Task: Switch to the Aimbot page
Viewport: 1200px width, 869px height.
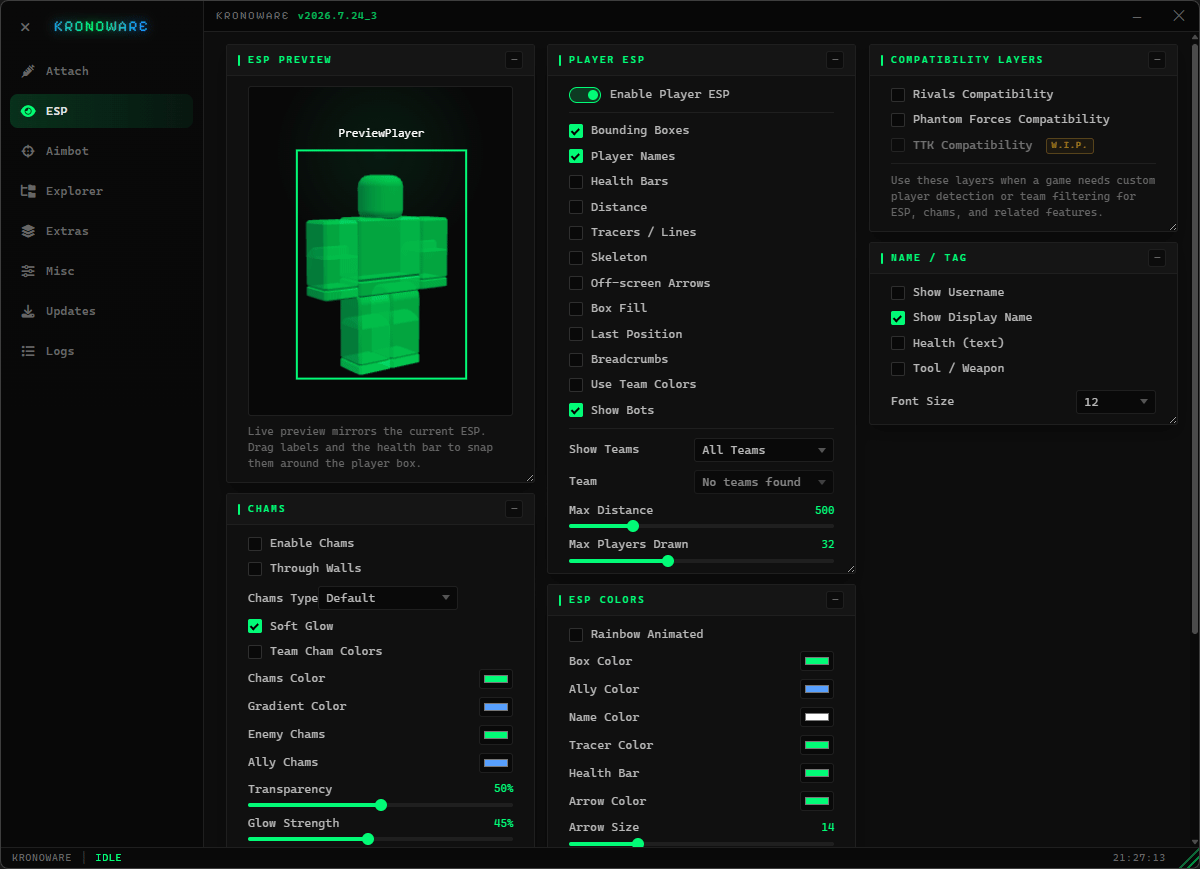Action: click(101, 151)
